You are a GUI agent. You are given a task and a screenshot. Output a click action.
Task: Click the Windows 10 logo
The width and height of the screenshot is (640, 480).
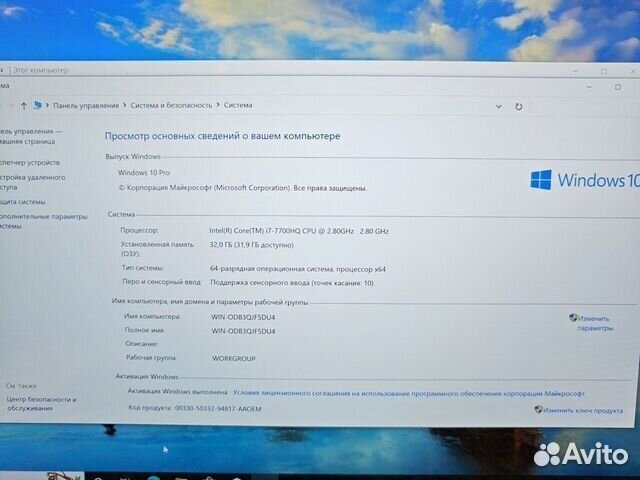click(x=584, y=180)
